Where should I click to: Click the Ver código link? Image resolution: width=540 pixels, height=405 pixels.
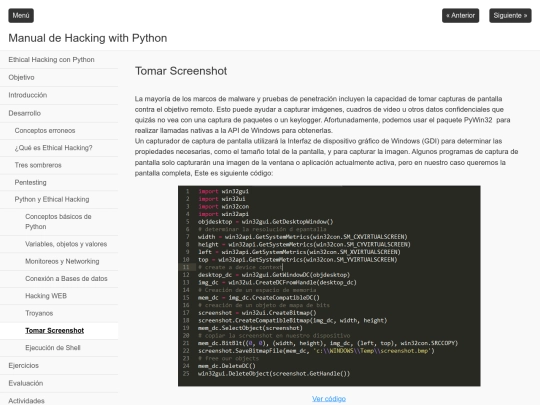pyautogui.click(x=329, y=398)
